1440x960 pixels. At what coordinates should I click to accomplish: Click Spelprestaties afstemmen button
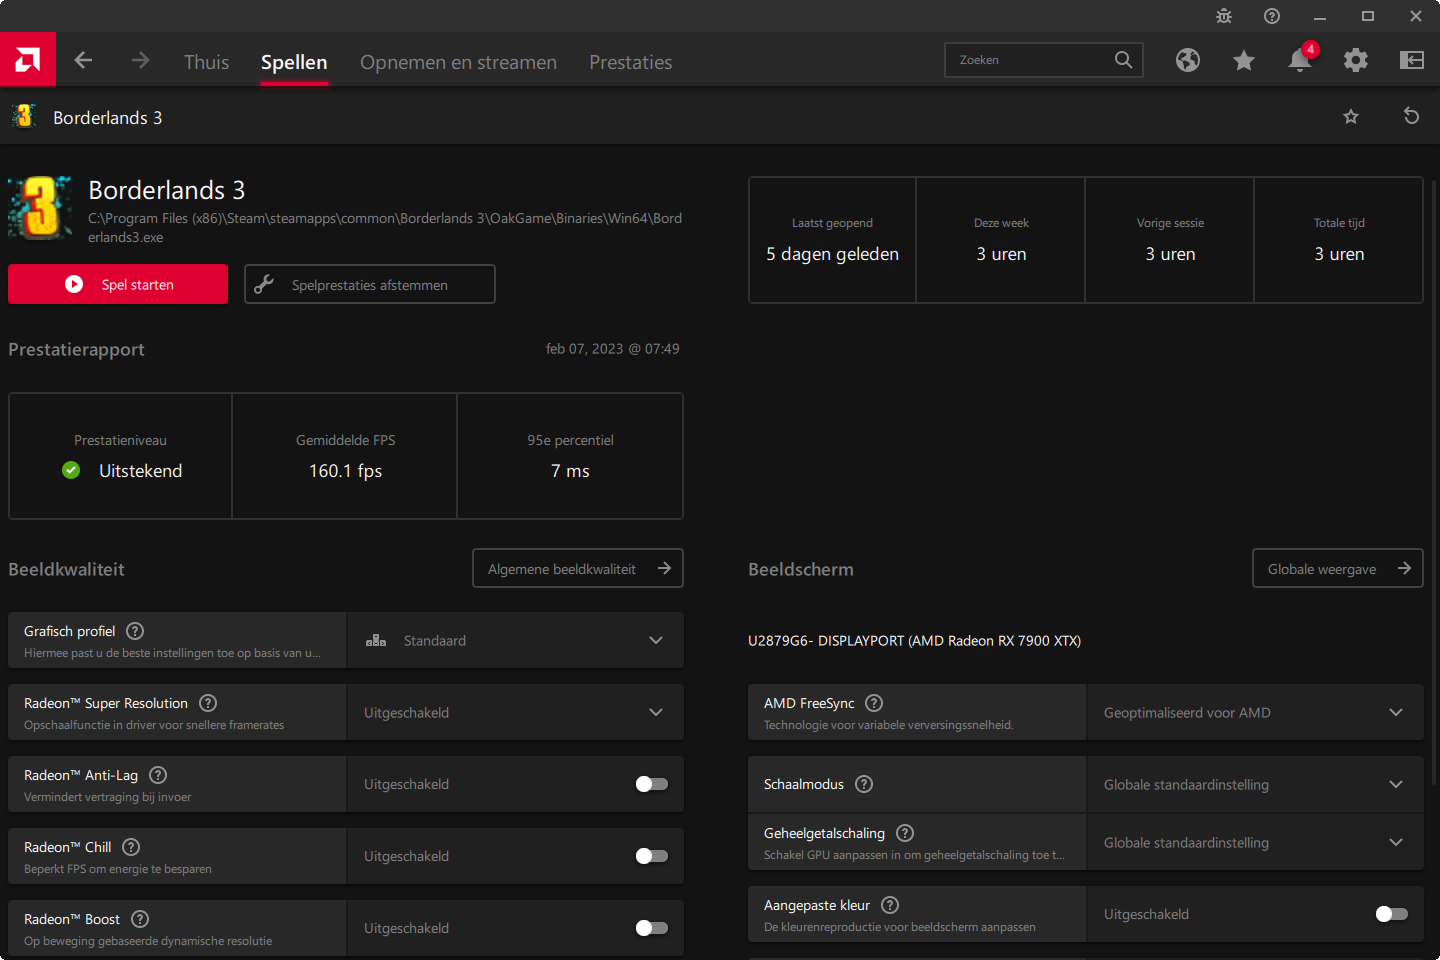[370, 284]
